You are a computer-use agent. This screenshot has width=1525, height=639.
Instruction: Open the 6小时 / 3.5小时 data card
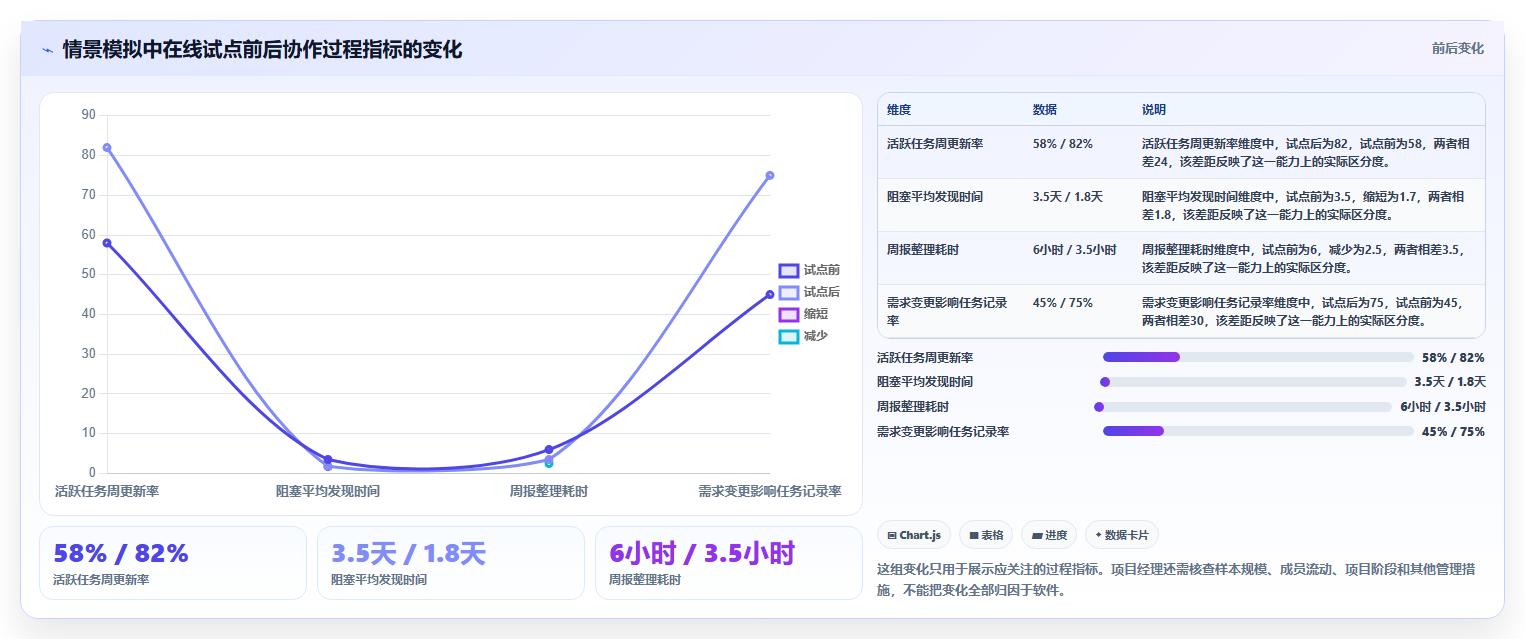[x=729, y=563]
